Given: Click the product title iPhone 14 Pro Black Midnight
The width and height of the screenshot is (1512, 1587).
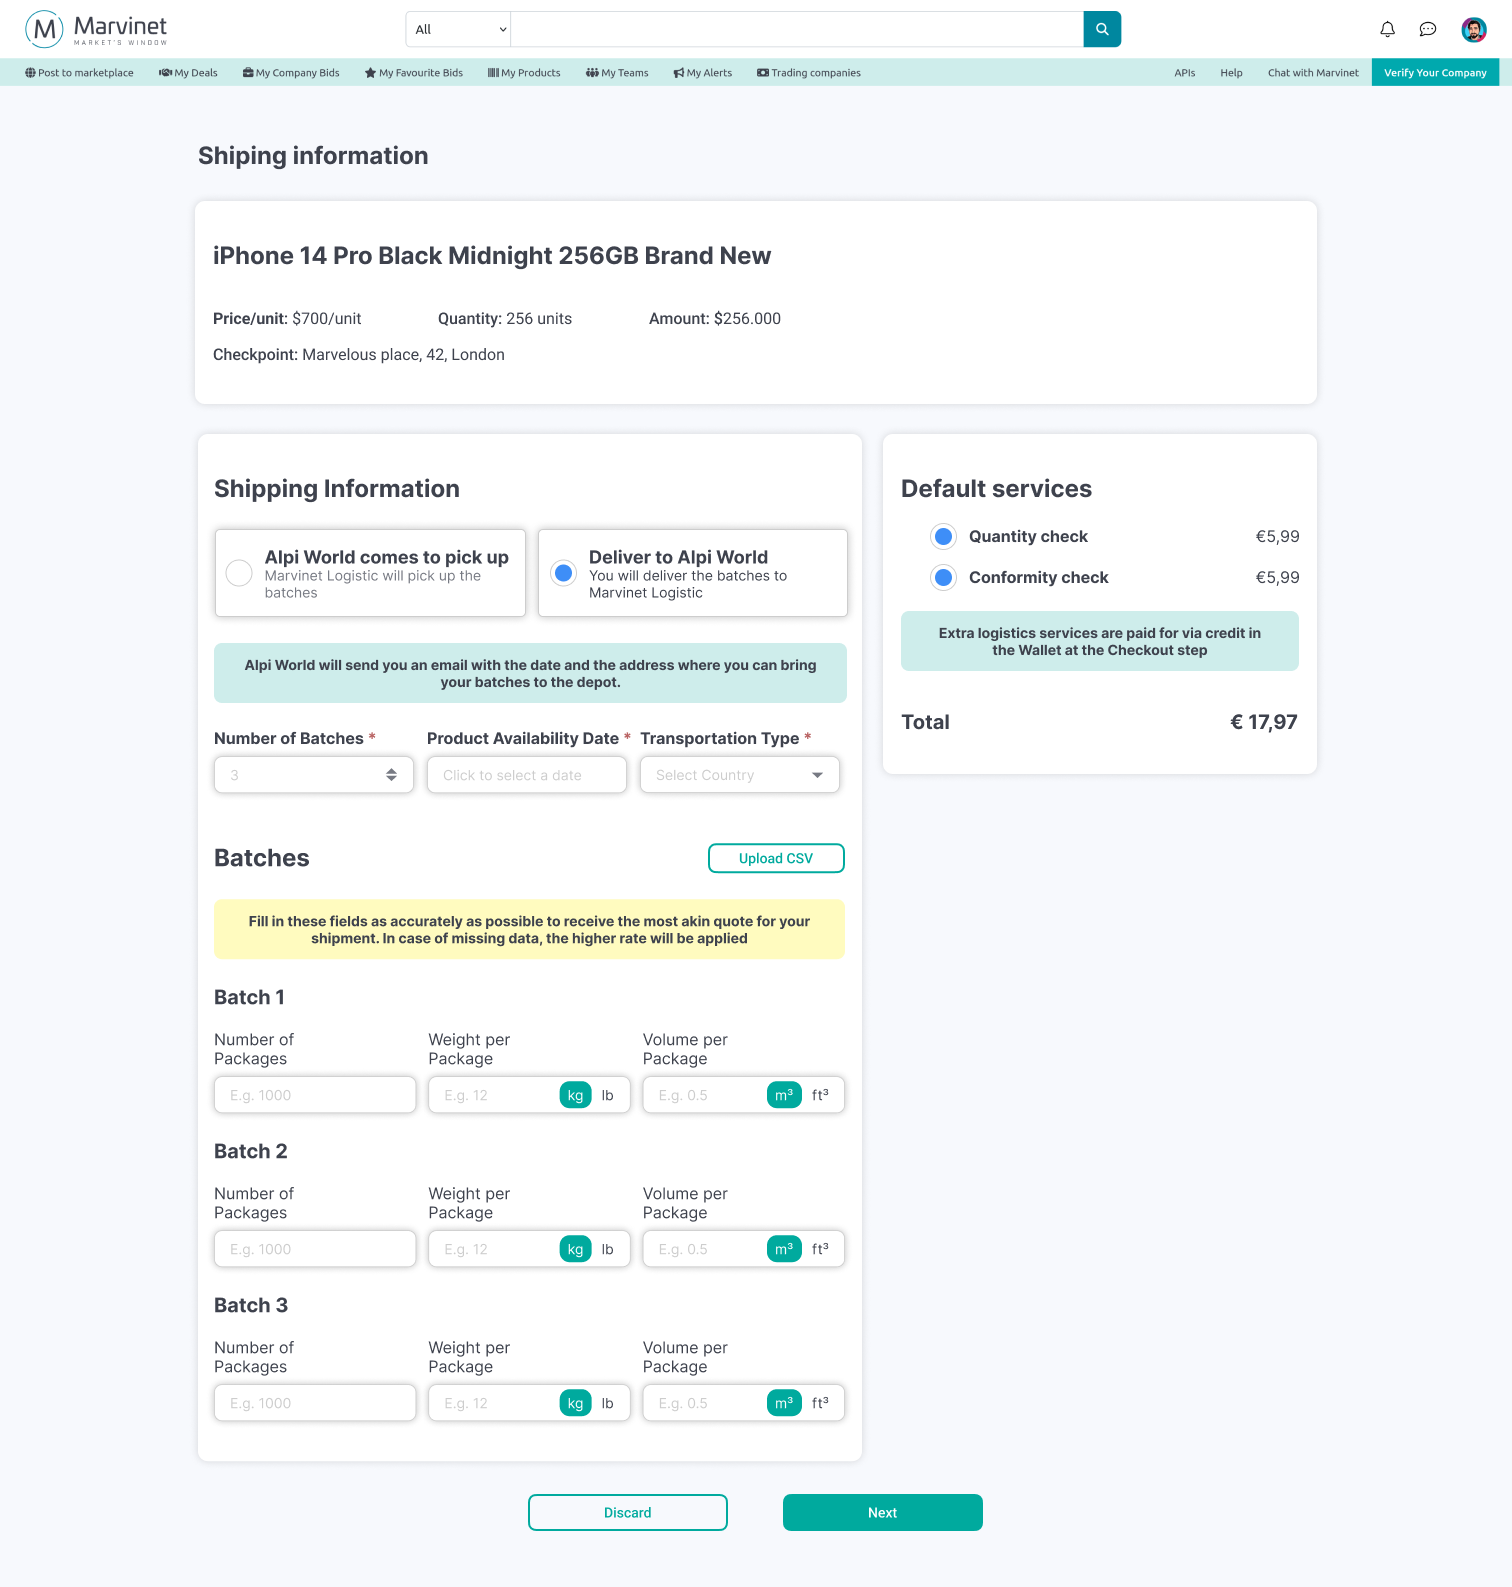Looking at the screenshot, I should pos(492,256).
